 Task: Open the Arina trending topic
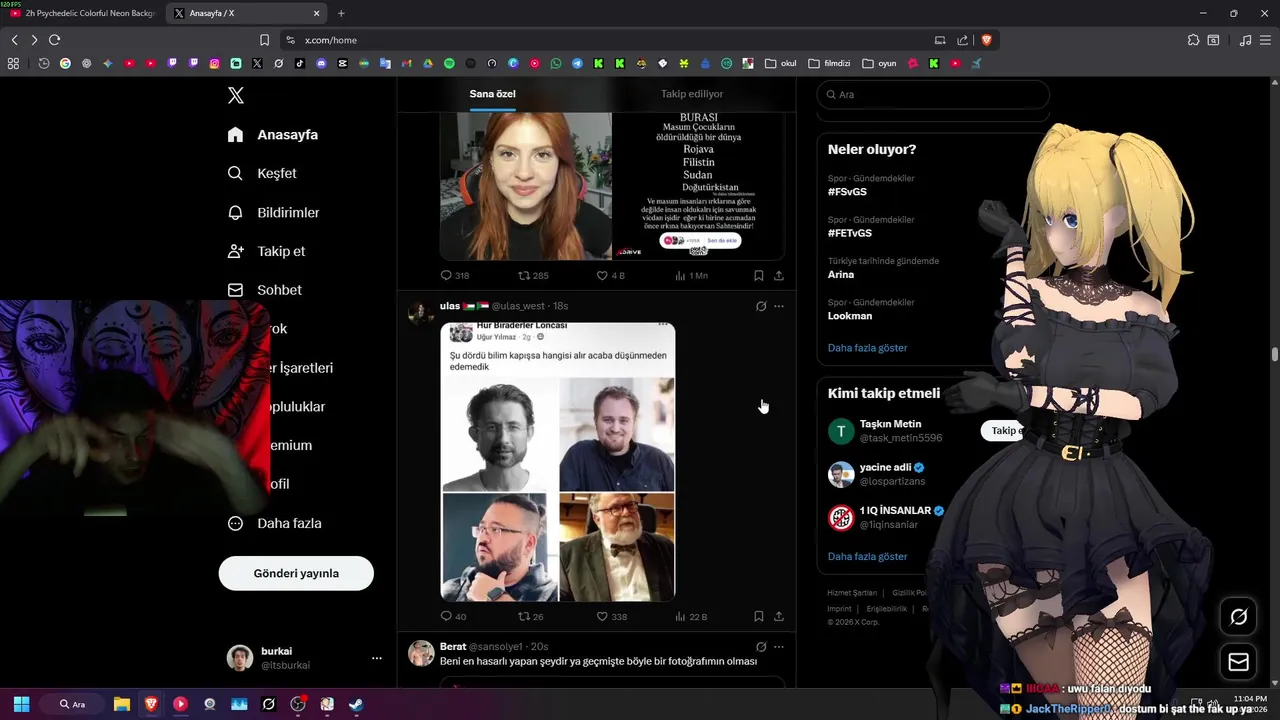click(x=841, y=274)
